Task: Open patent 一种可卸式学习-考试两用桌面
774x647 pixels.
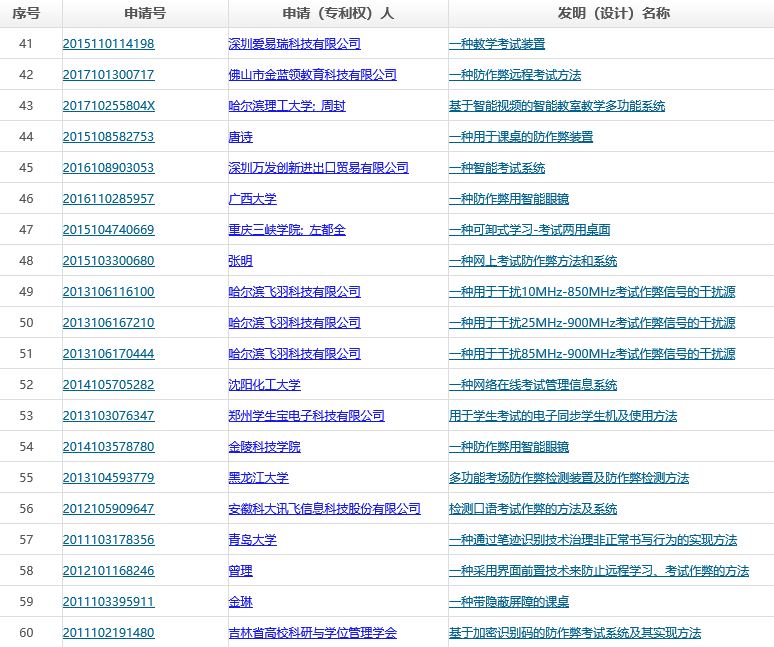Action: [x=530, y=230]
